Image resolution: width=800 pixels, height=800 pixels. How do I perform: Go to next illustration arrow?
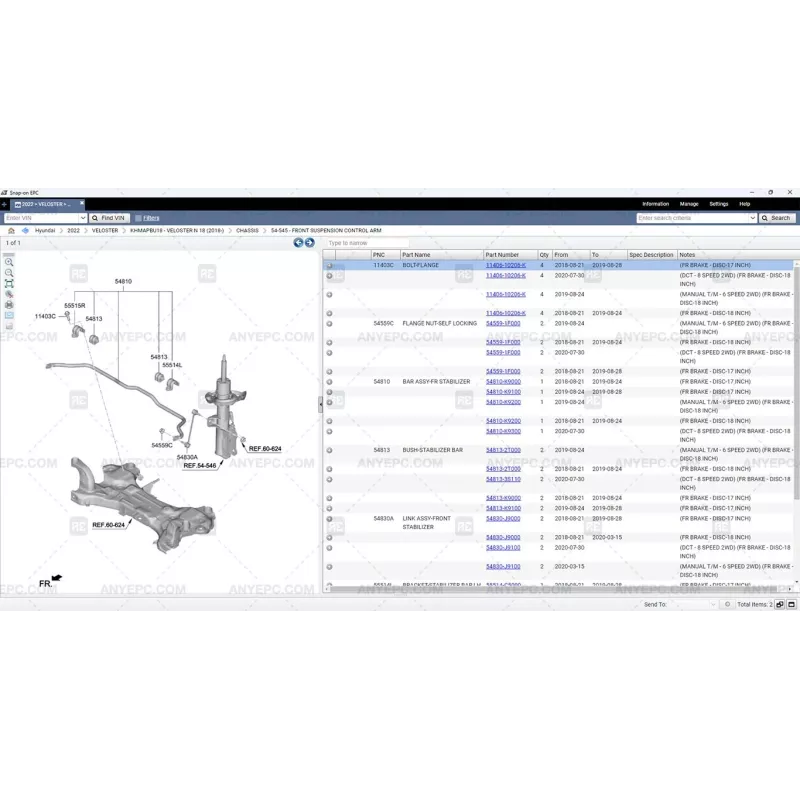(309, 243)
